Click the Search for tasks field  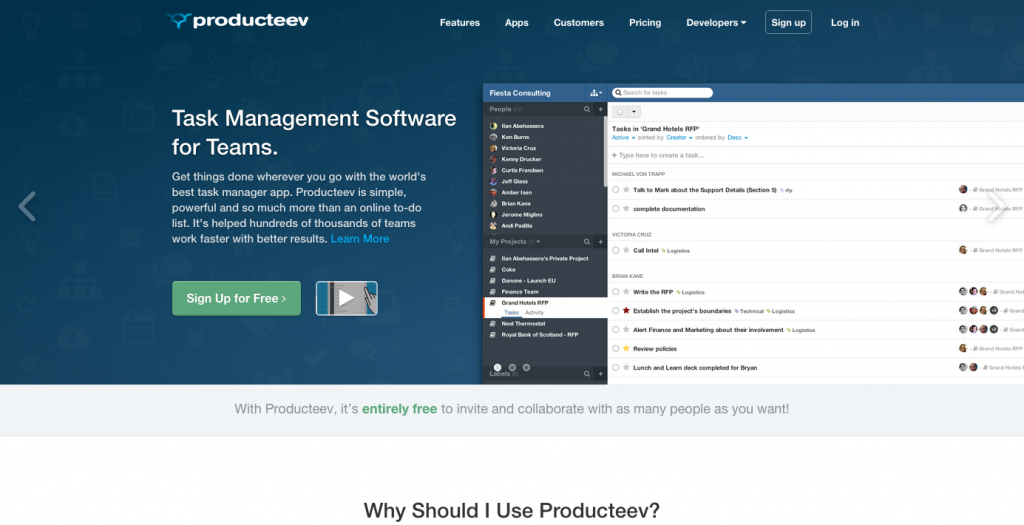point(662,93)
